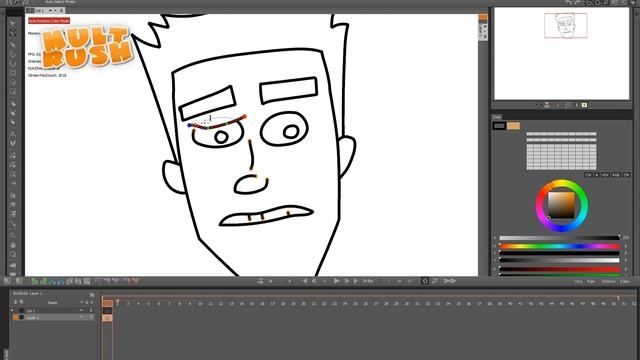Click the navigator preview thumbnail
The width and height of the screenshot is (640, 360).
[x=562, y=53]
